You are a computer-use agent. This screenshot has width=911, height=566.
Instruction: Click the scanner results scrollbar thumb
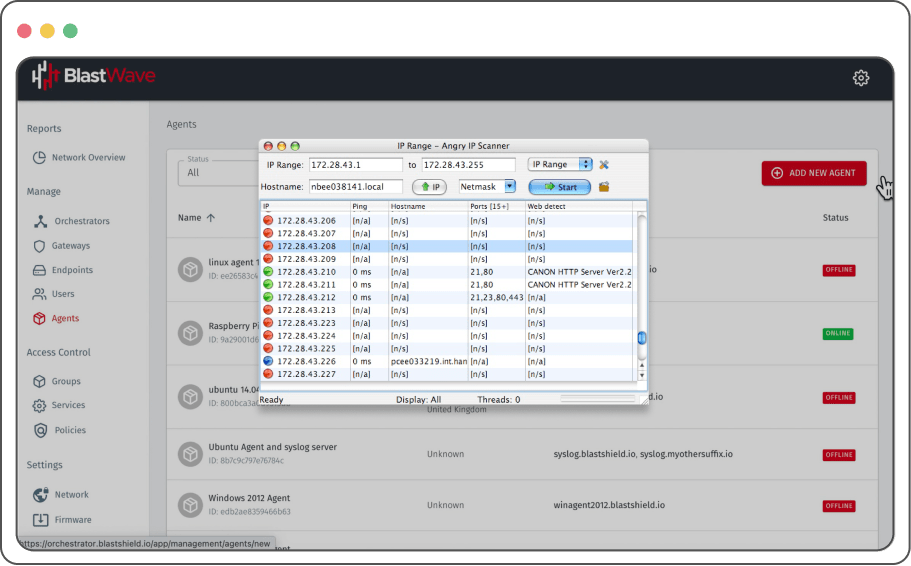641,338
